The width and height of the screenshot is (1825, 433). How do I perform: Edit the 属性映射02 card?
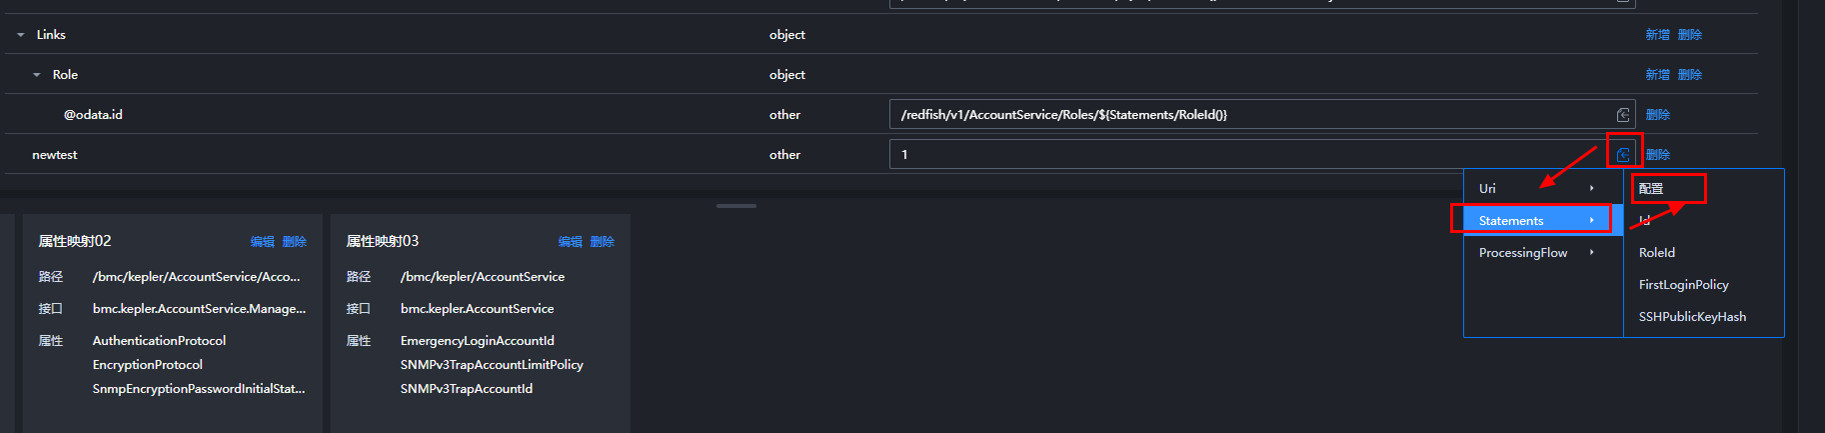262,242
